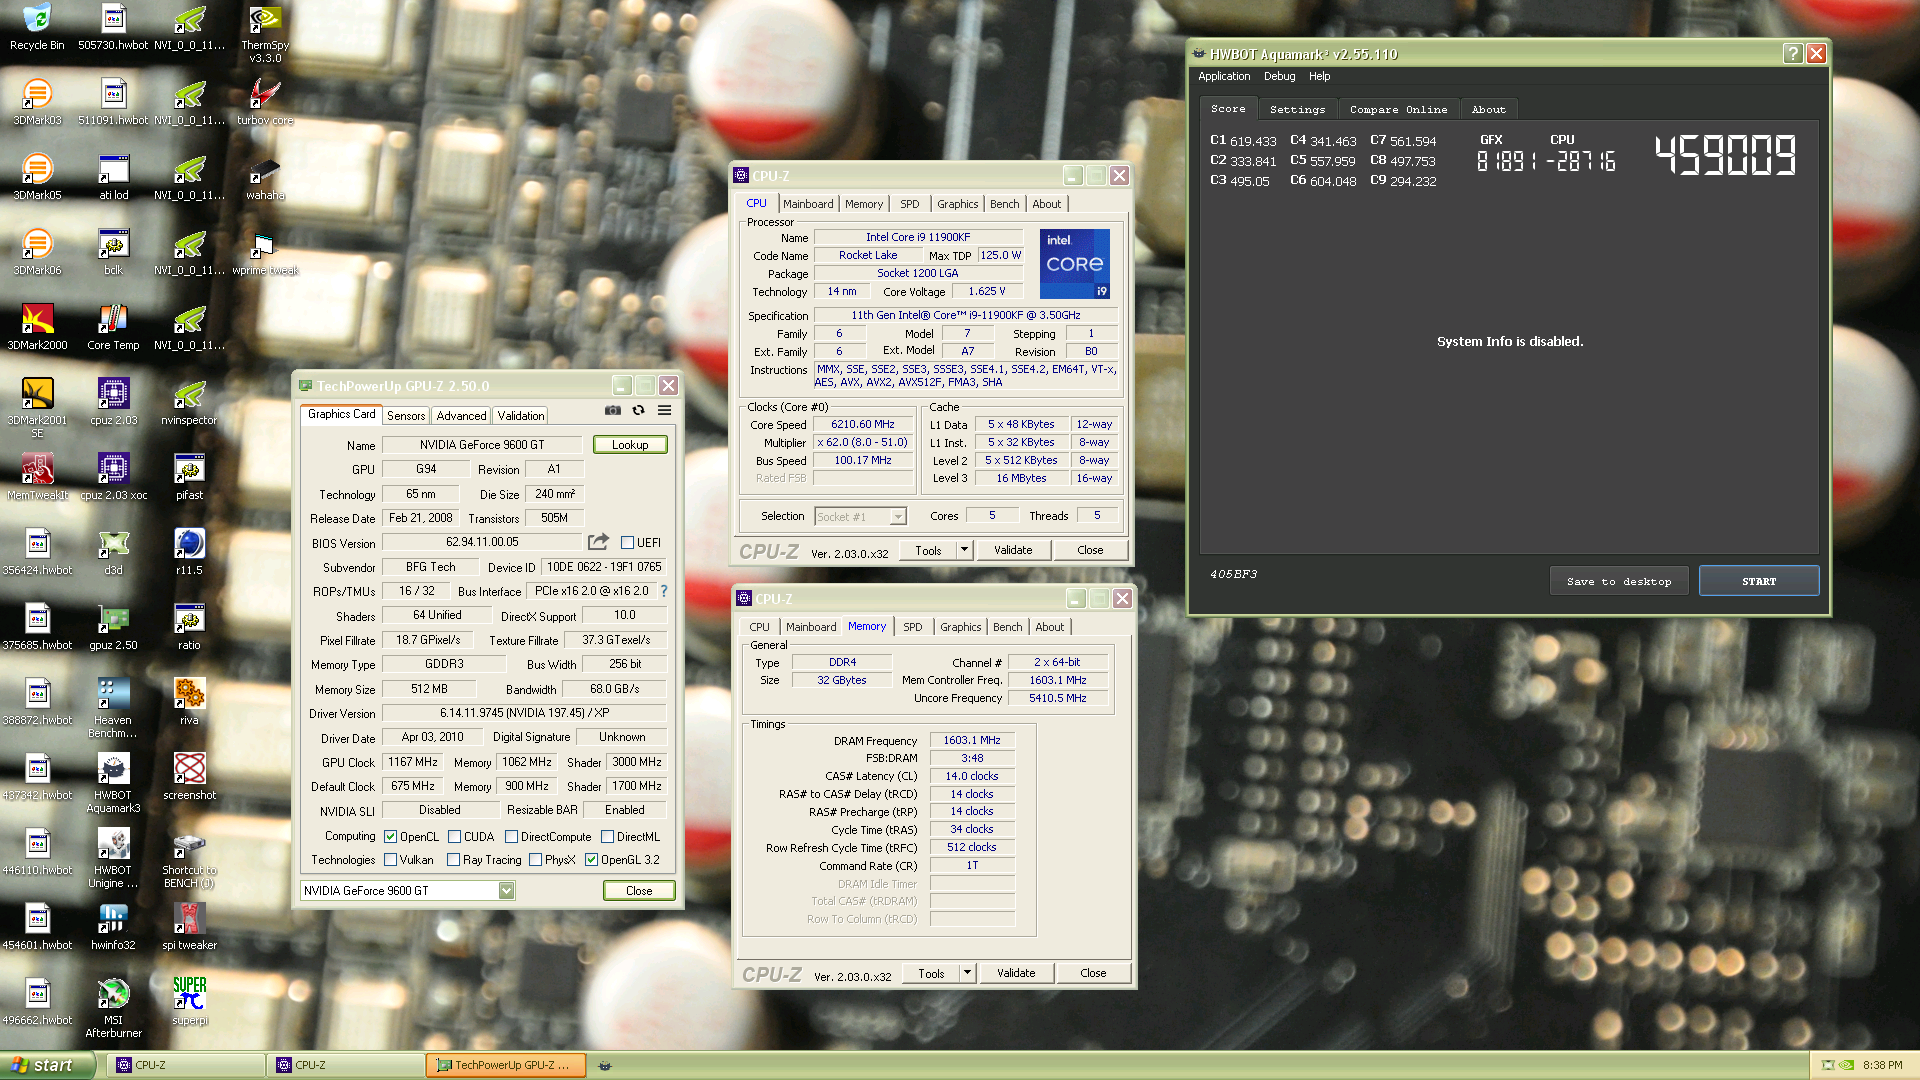
Task: Open 3DMark03 desktop shortcut
Action: (37, 102)
